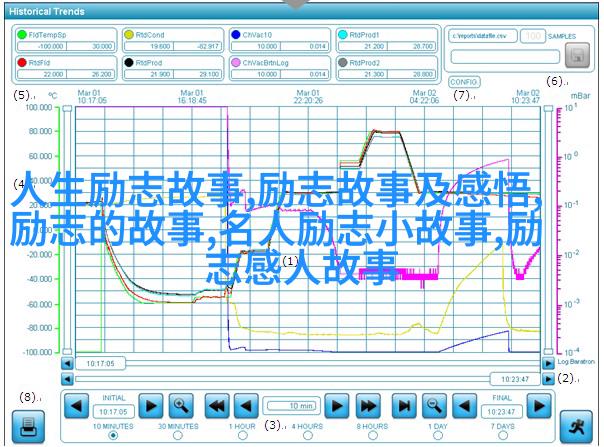Decrease INITIAL time with left arrow

click(x=76, y=406)
